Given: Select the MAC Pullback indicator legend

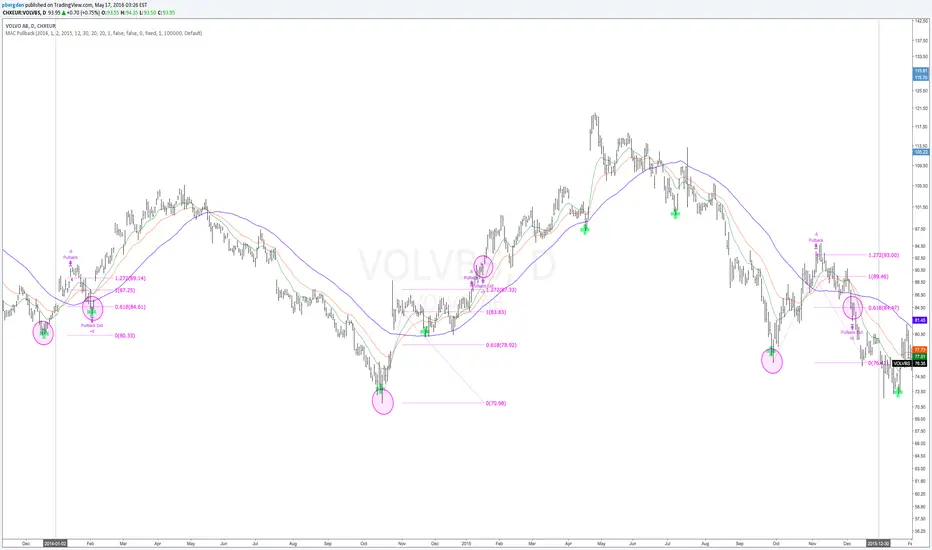Looking at the screenshot, I should (x=103, y=33).
